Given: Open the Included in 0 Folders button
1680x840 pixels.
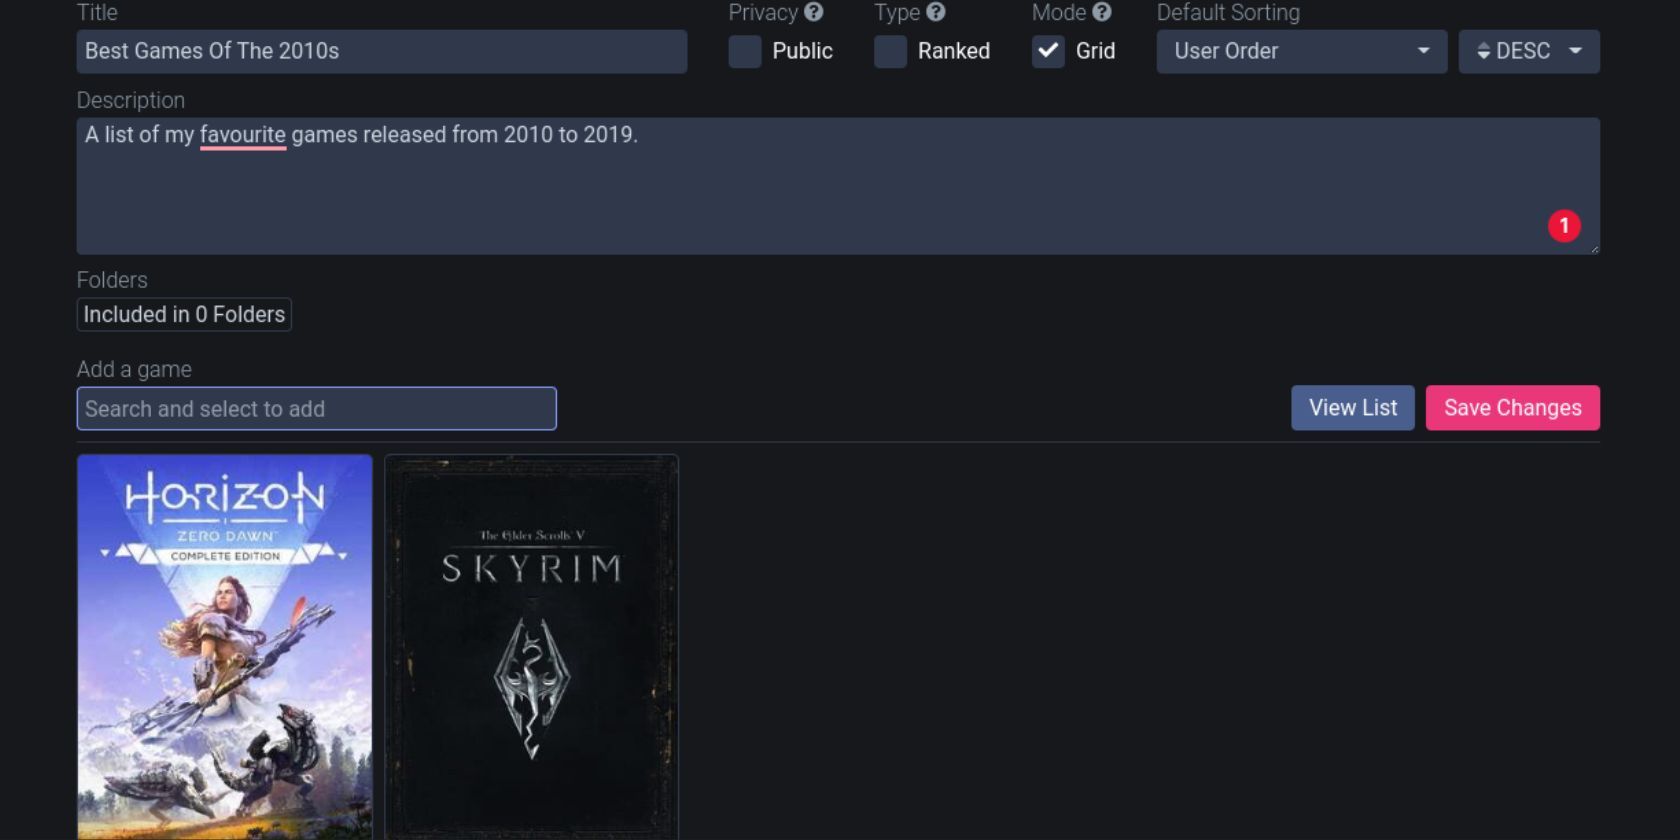Looking at the screenshot, I should [184, 314].
